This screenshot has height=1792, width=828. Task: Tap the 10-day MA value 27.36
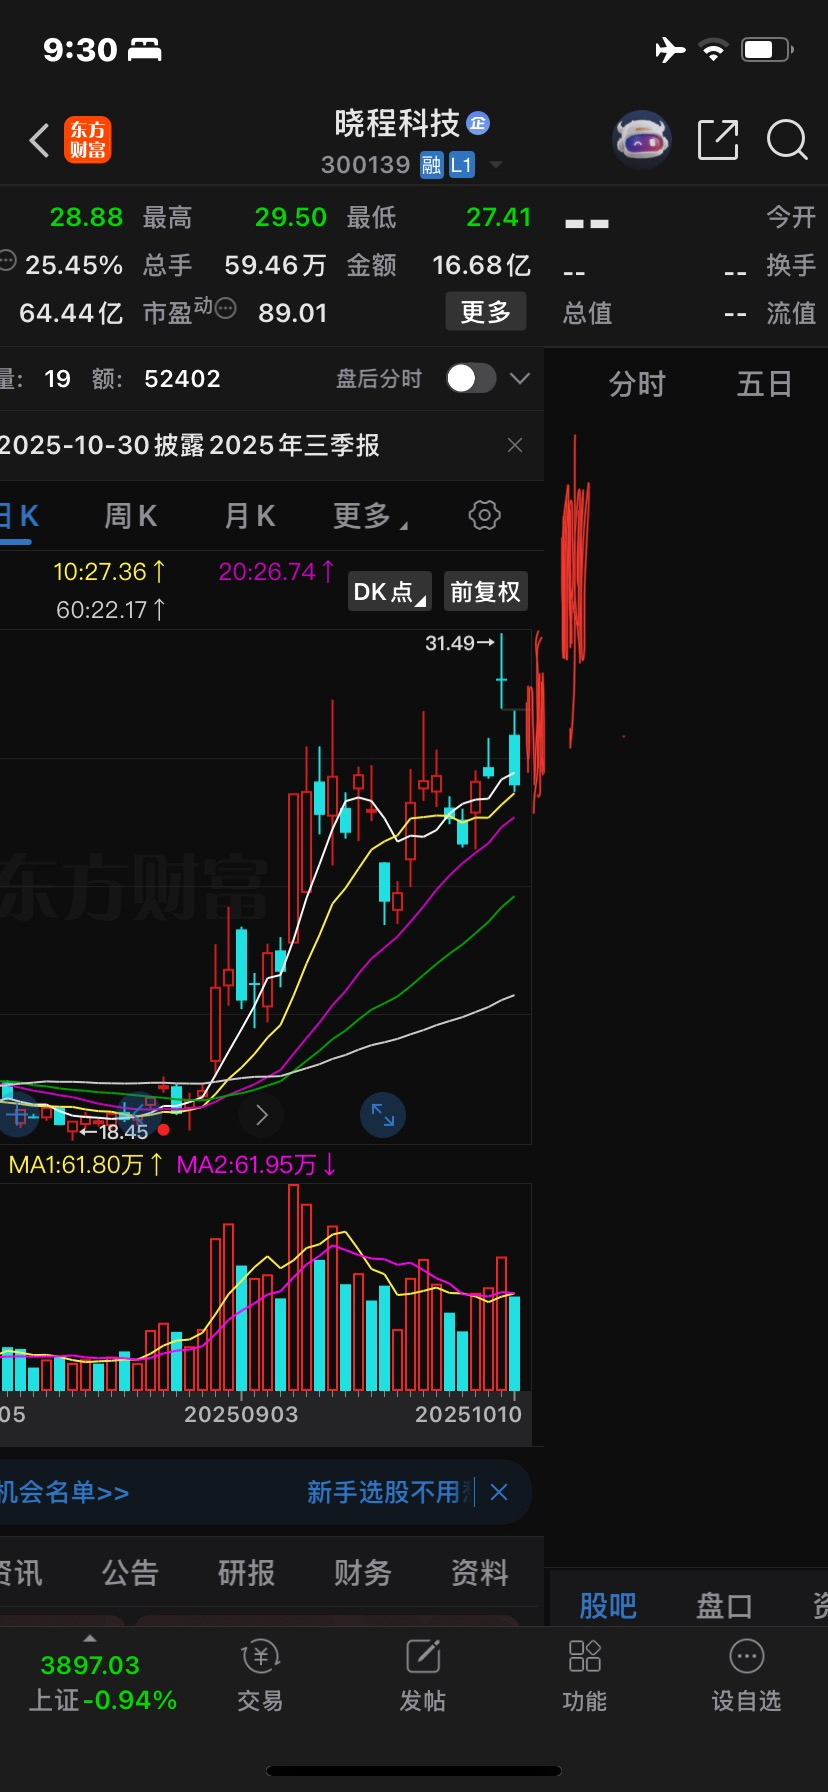click(x=110, y=572)
